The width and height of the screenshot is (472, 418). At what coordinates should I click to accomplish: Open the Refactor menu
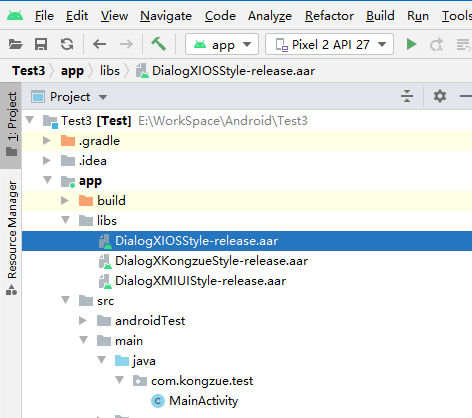click(x=329, y=16)
